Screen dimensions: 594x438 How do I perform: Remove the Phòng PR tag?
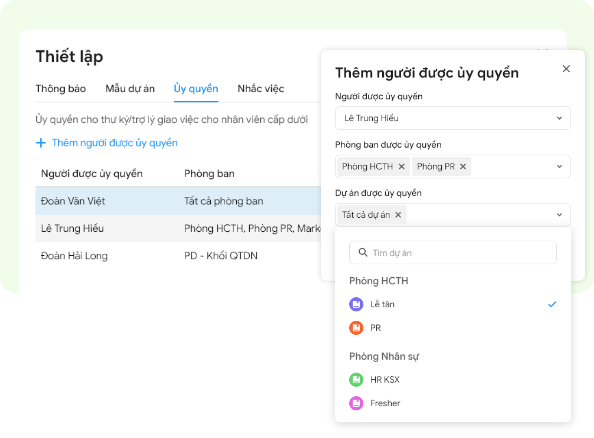point(463,166)
